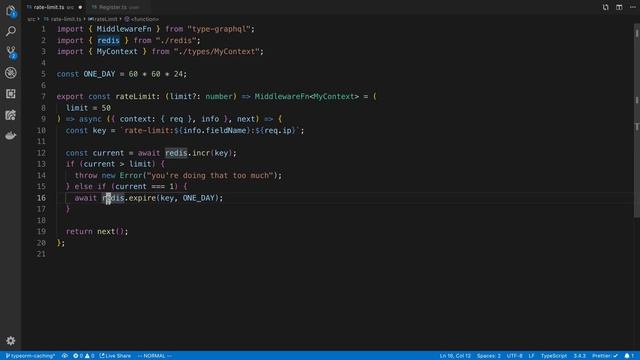Click MyContext in the line 3 import
This screenshot has width=640, height=360.
[117, 51]
